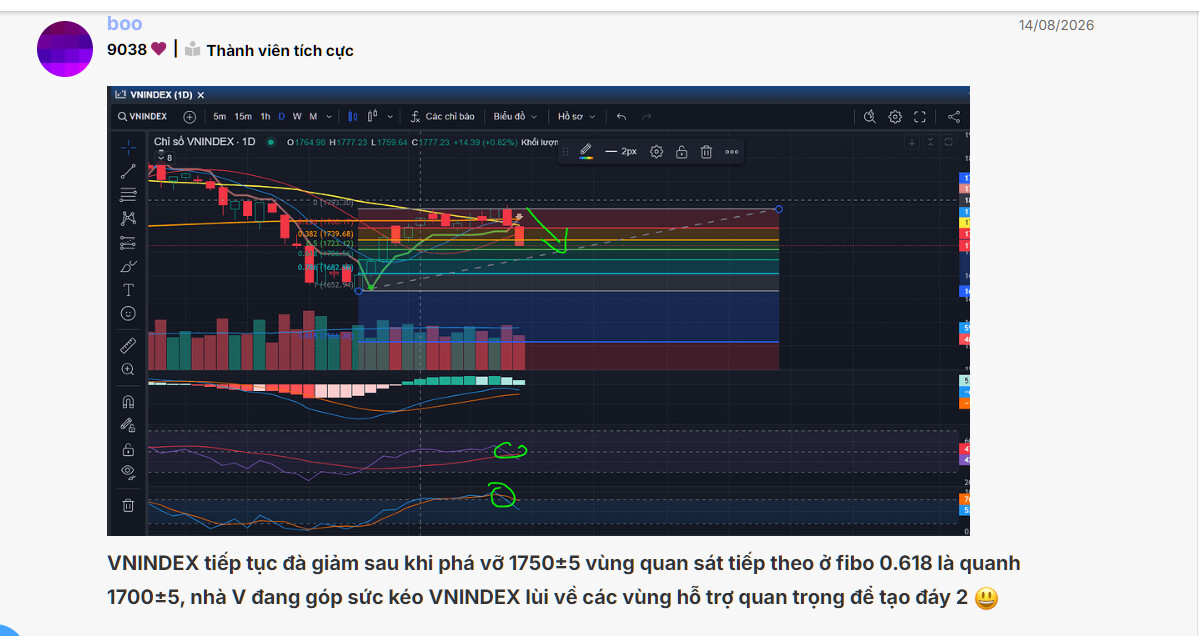Select the M monthly timeframe
1199x636 pixels.
click(x=313, y=116)
